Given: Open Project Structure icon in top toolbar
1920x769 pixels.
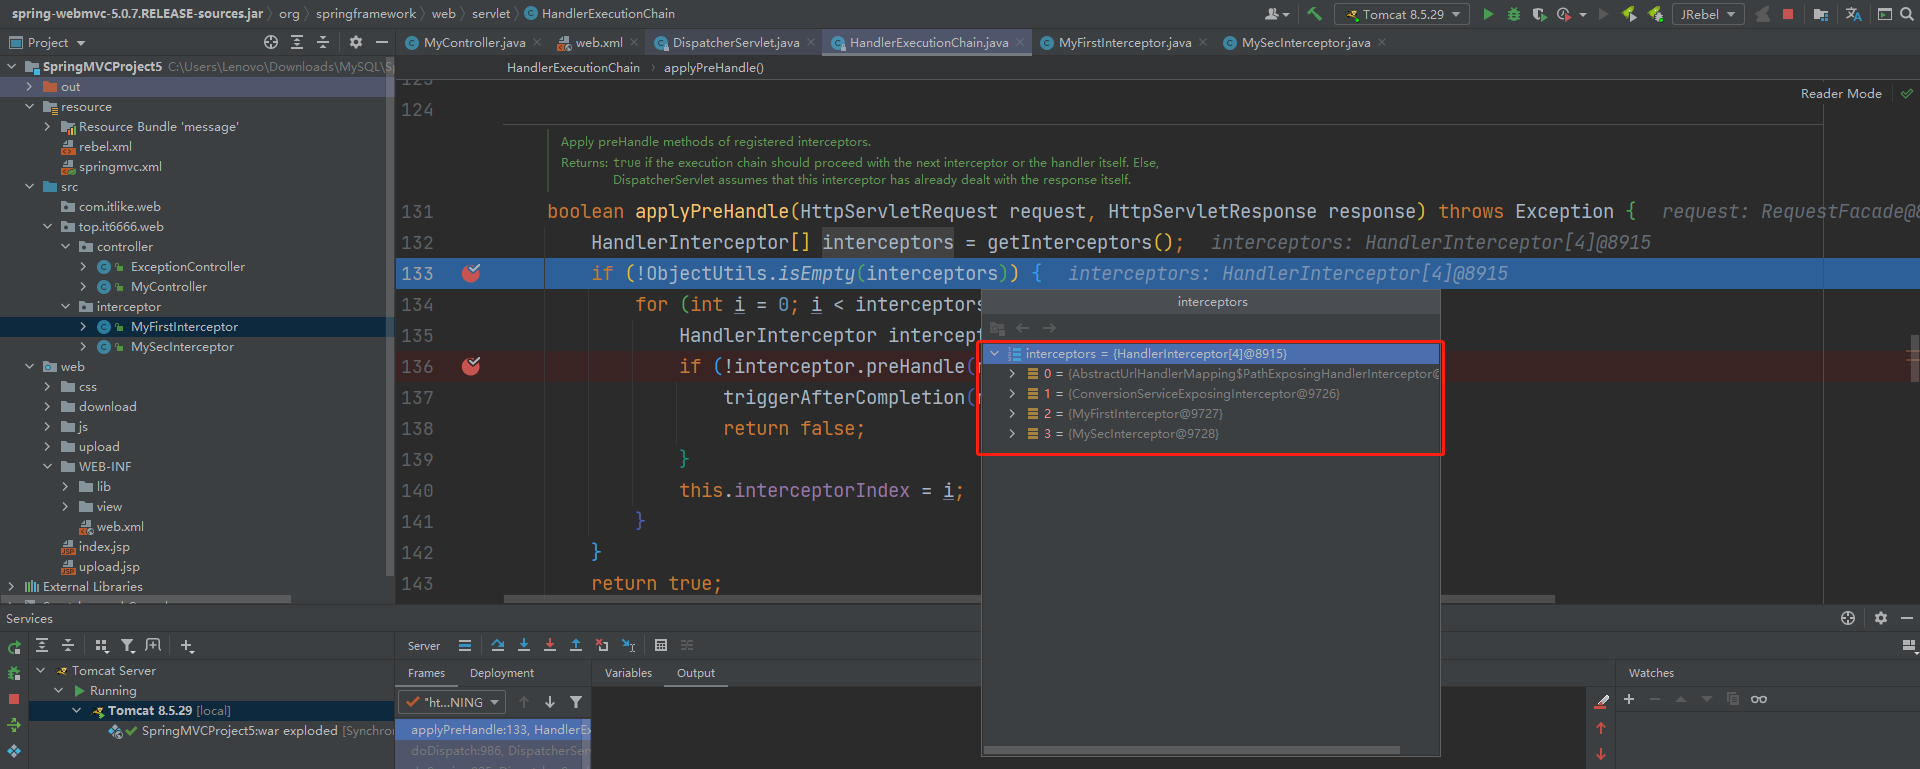Looking at the screenshot, I should (x=1821, y=14).
